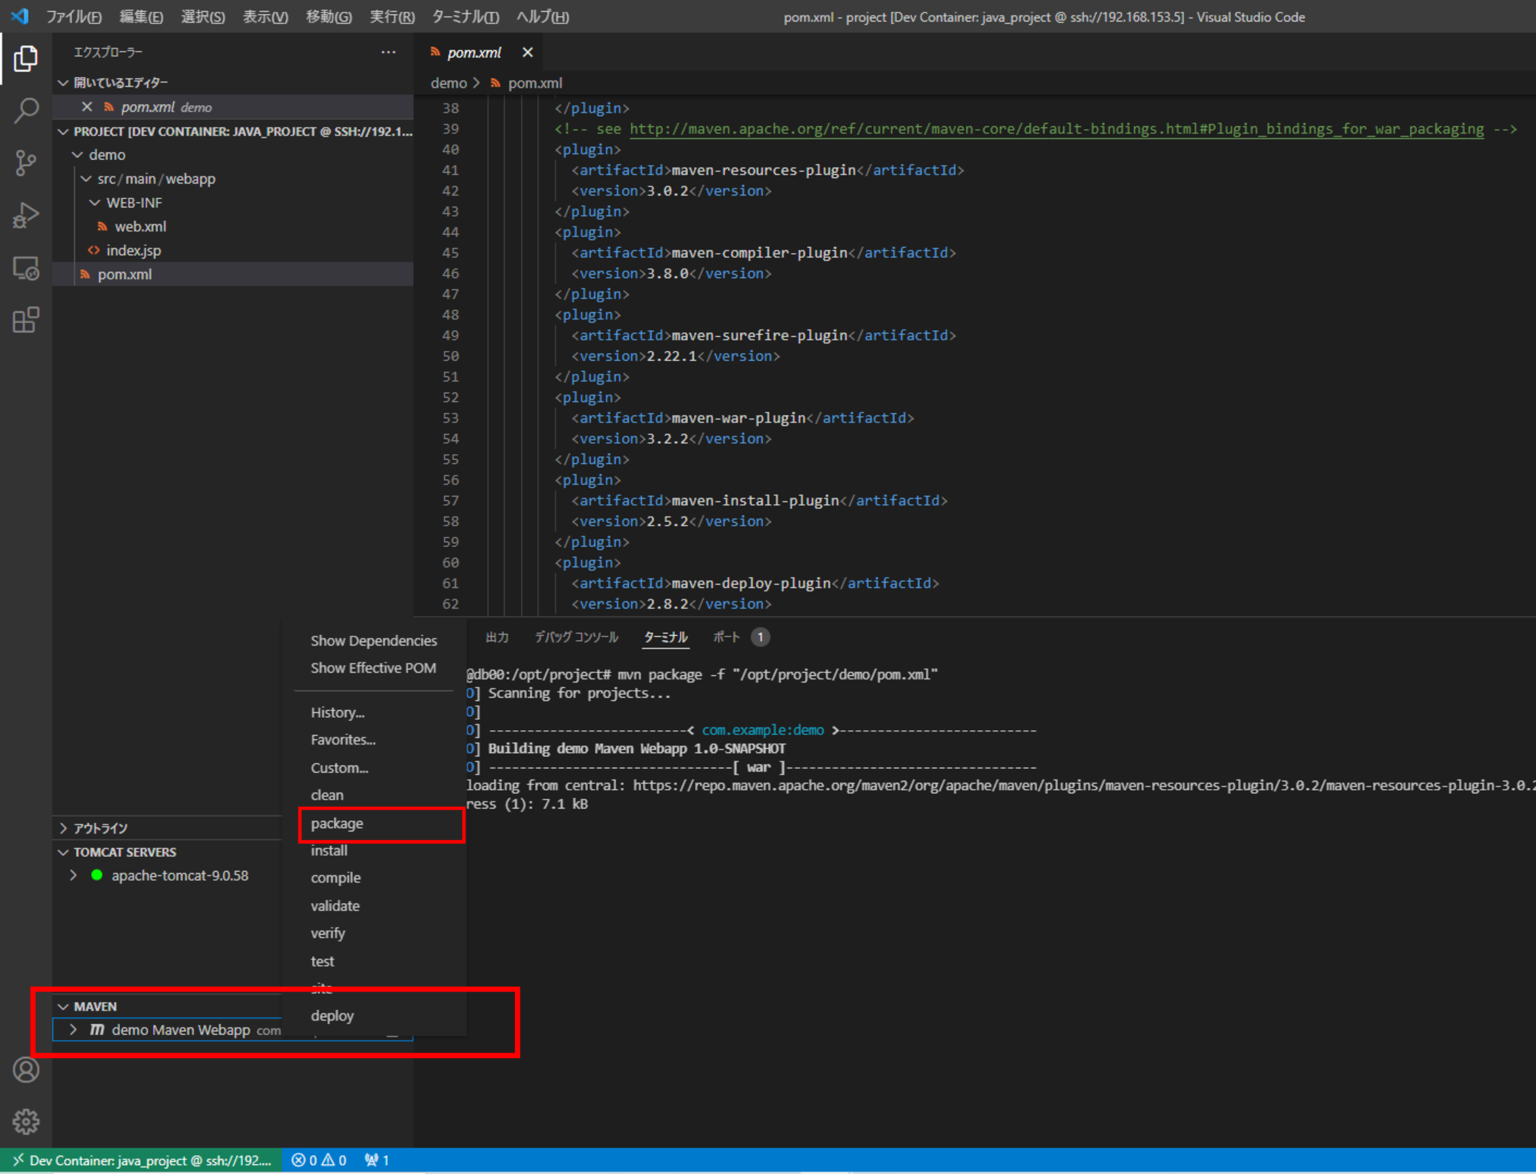Collapse the demo folder in the explorer
1536x1174 pixels.
[78, 154]
